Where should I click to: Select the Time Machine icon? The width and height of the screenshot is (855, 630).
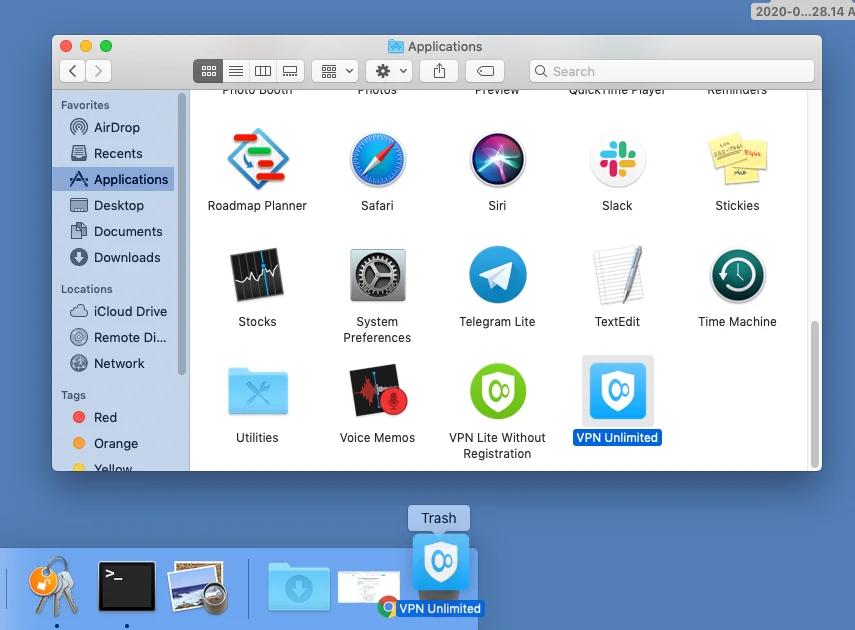point(737,275)
